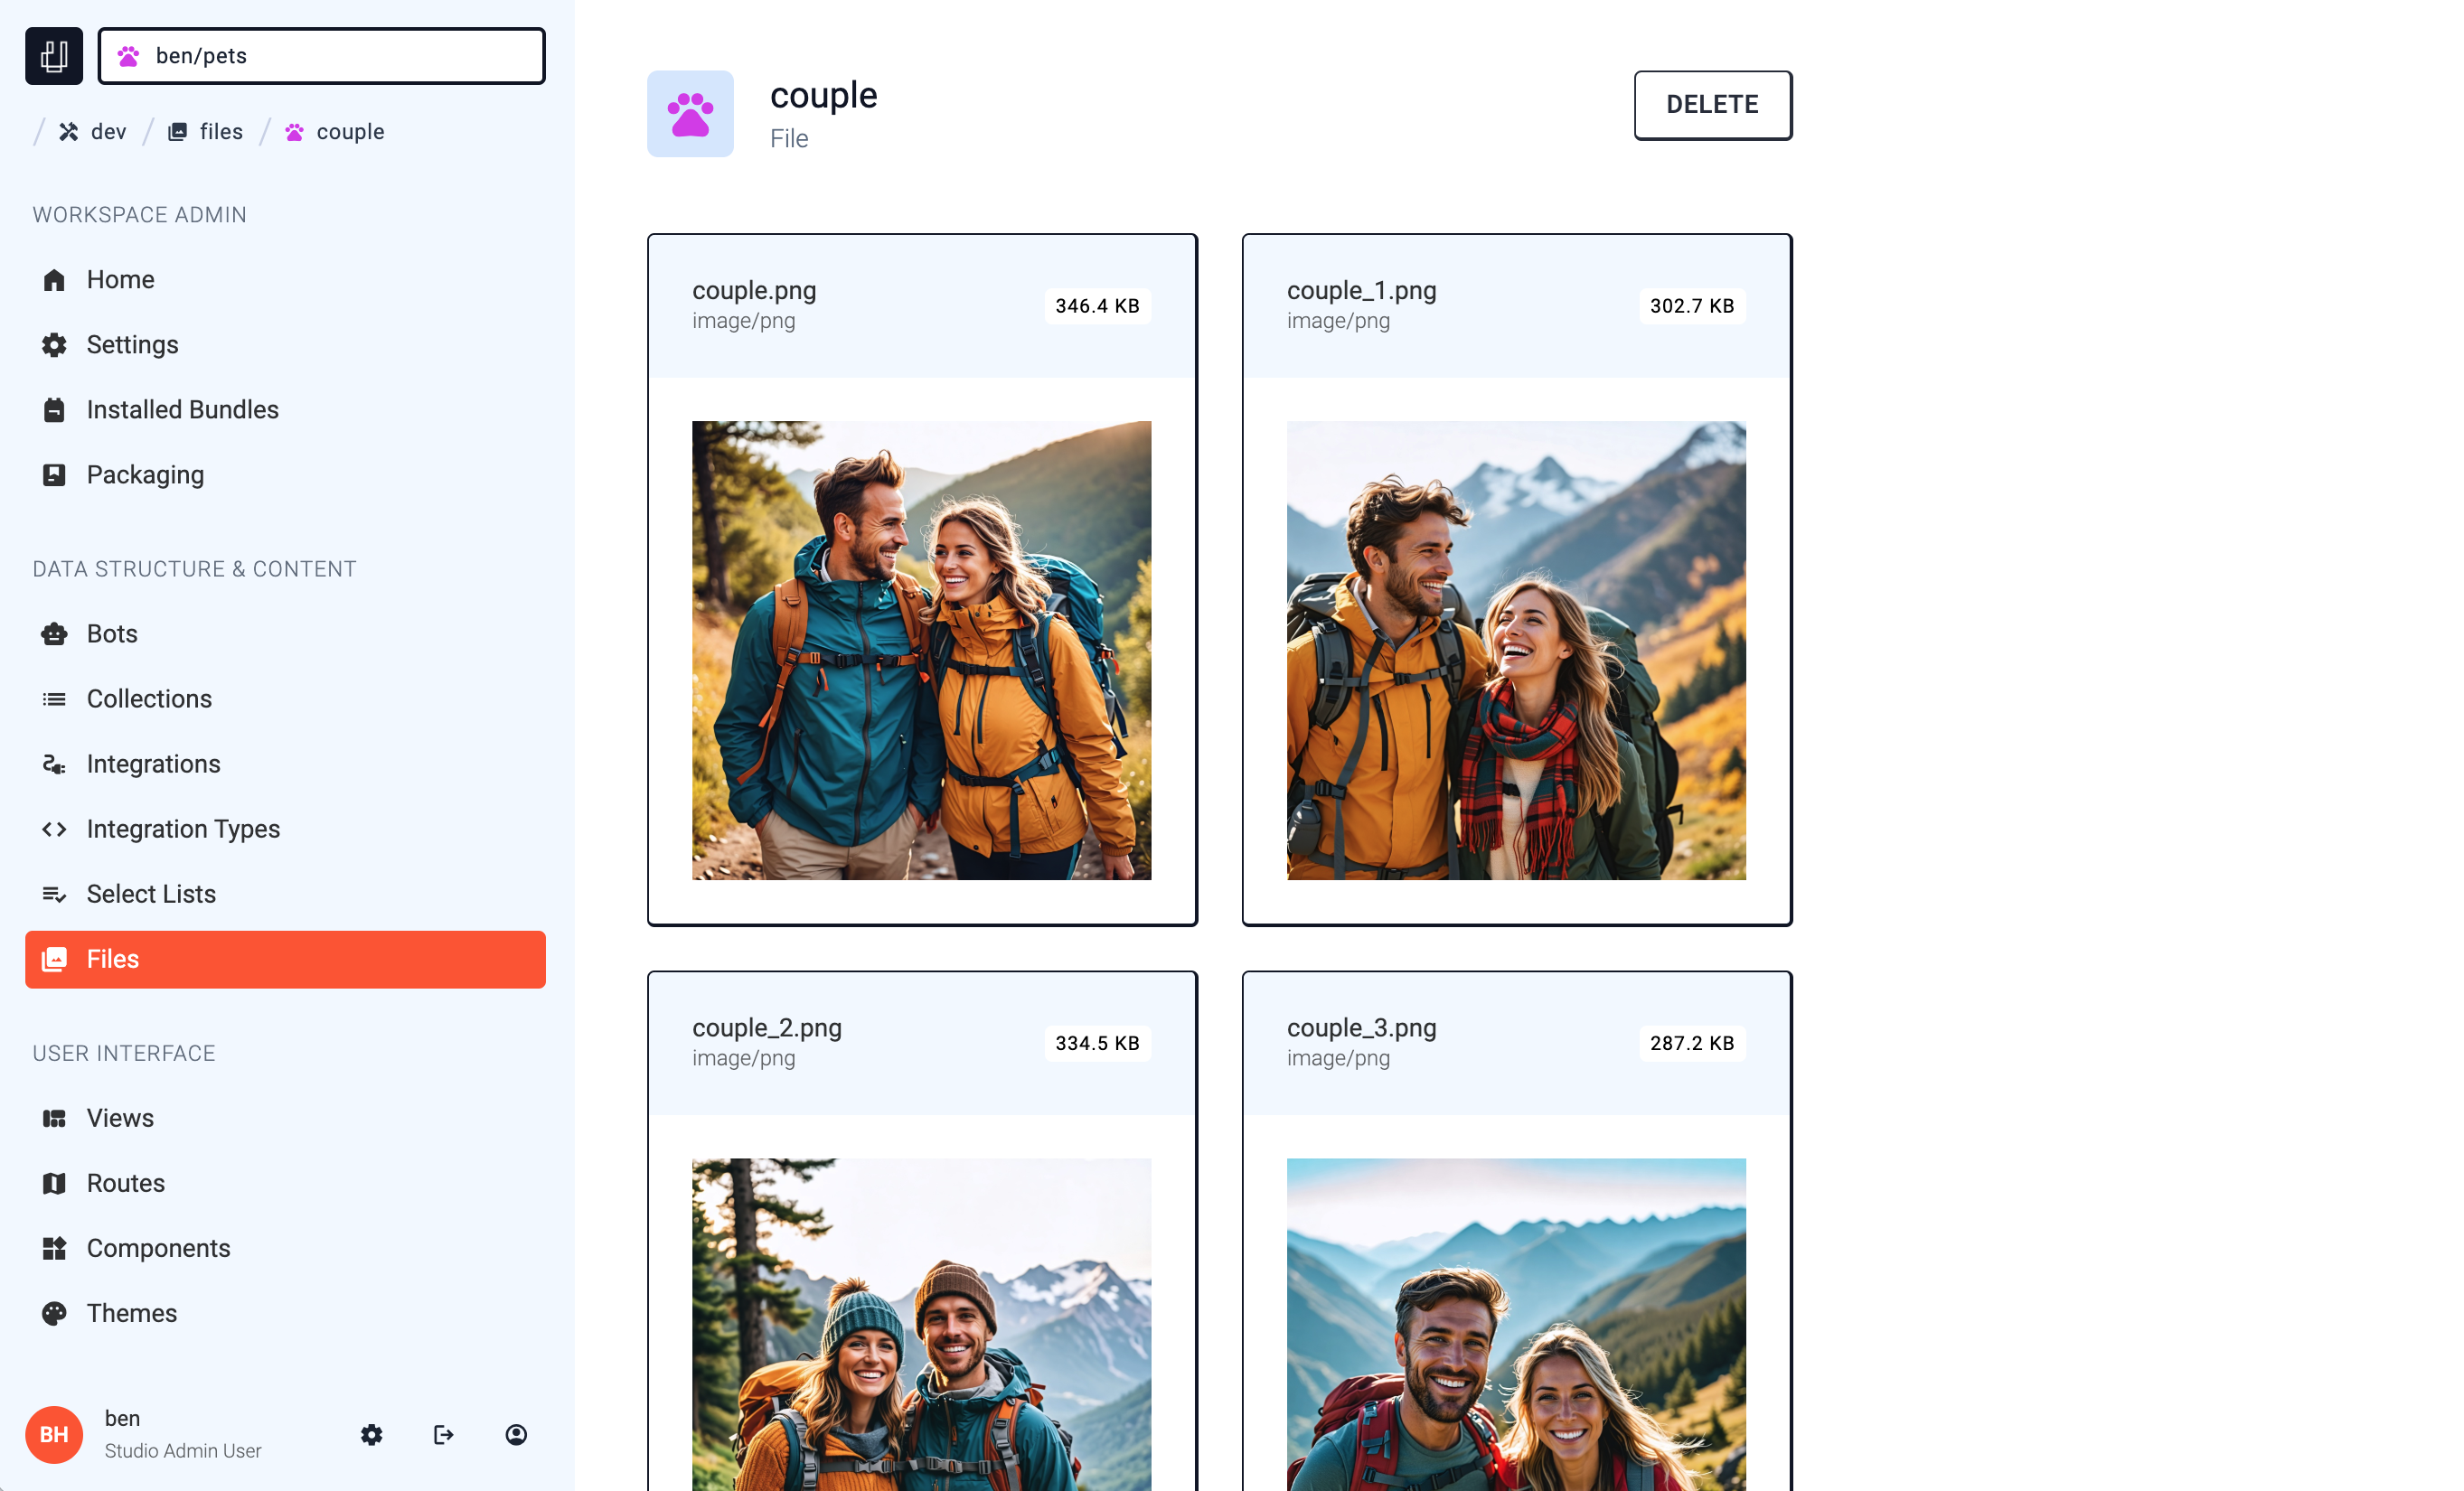The width and height of the screenshot is (2464, 1491).
Task: Click the Integration Types code icon
Action: 54,829
